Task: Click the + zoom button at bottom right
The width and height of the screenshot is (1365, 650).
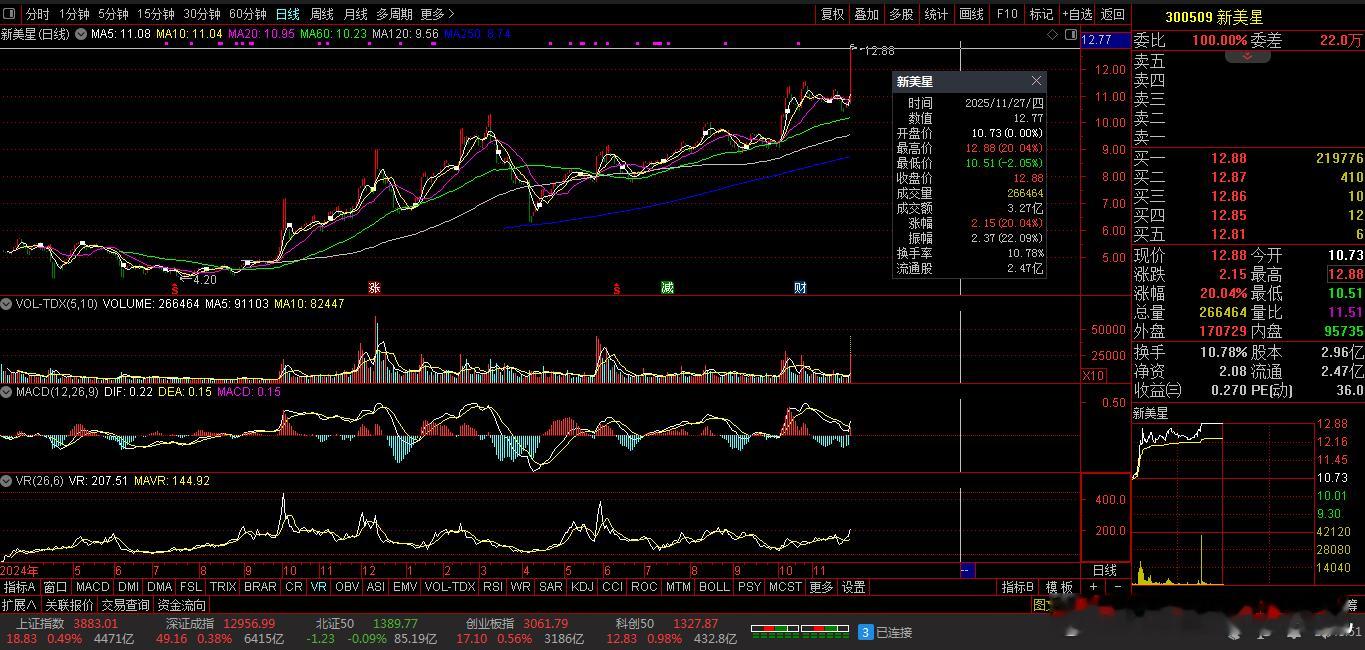Action: (1095, 587)
